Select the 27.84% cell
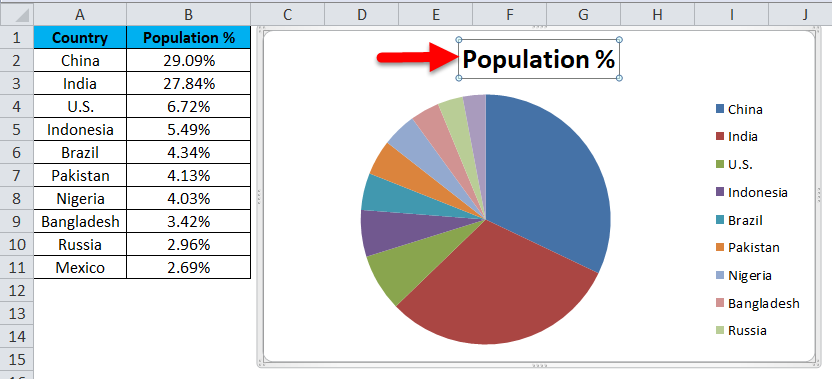The image size is (832, 379). [188, 83]
